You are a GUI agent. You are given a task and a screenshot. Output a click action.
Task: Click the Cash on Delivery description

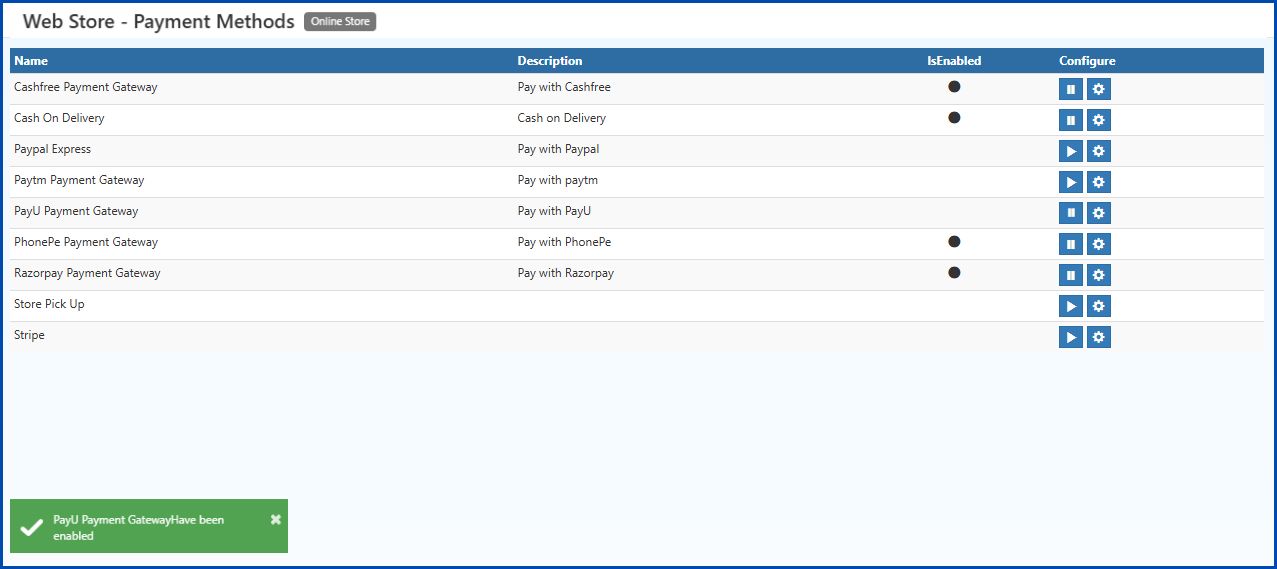click(562, 118)
